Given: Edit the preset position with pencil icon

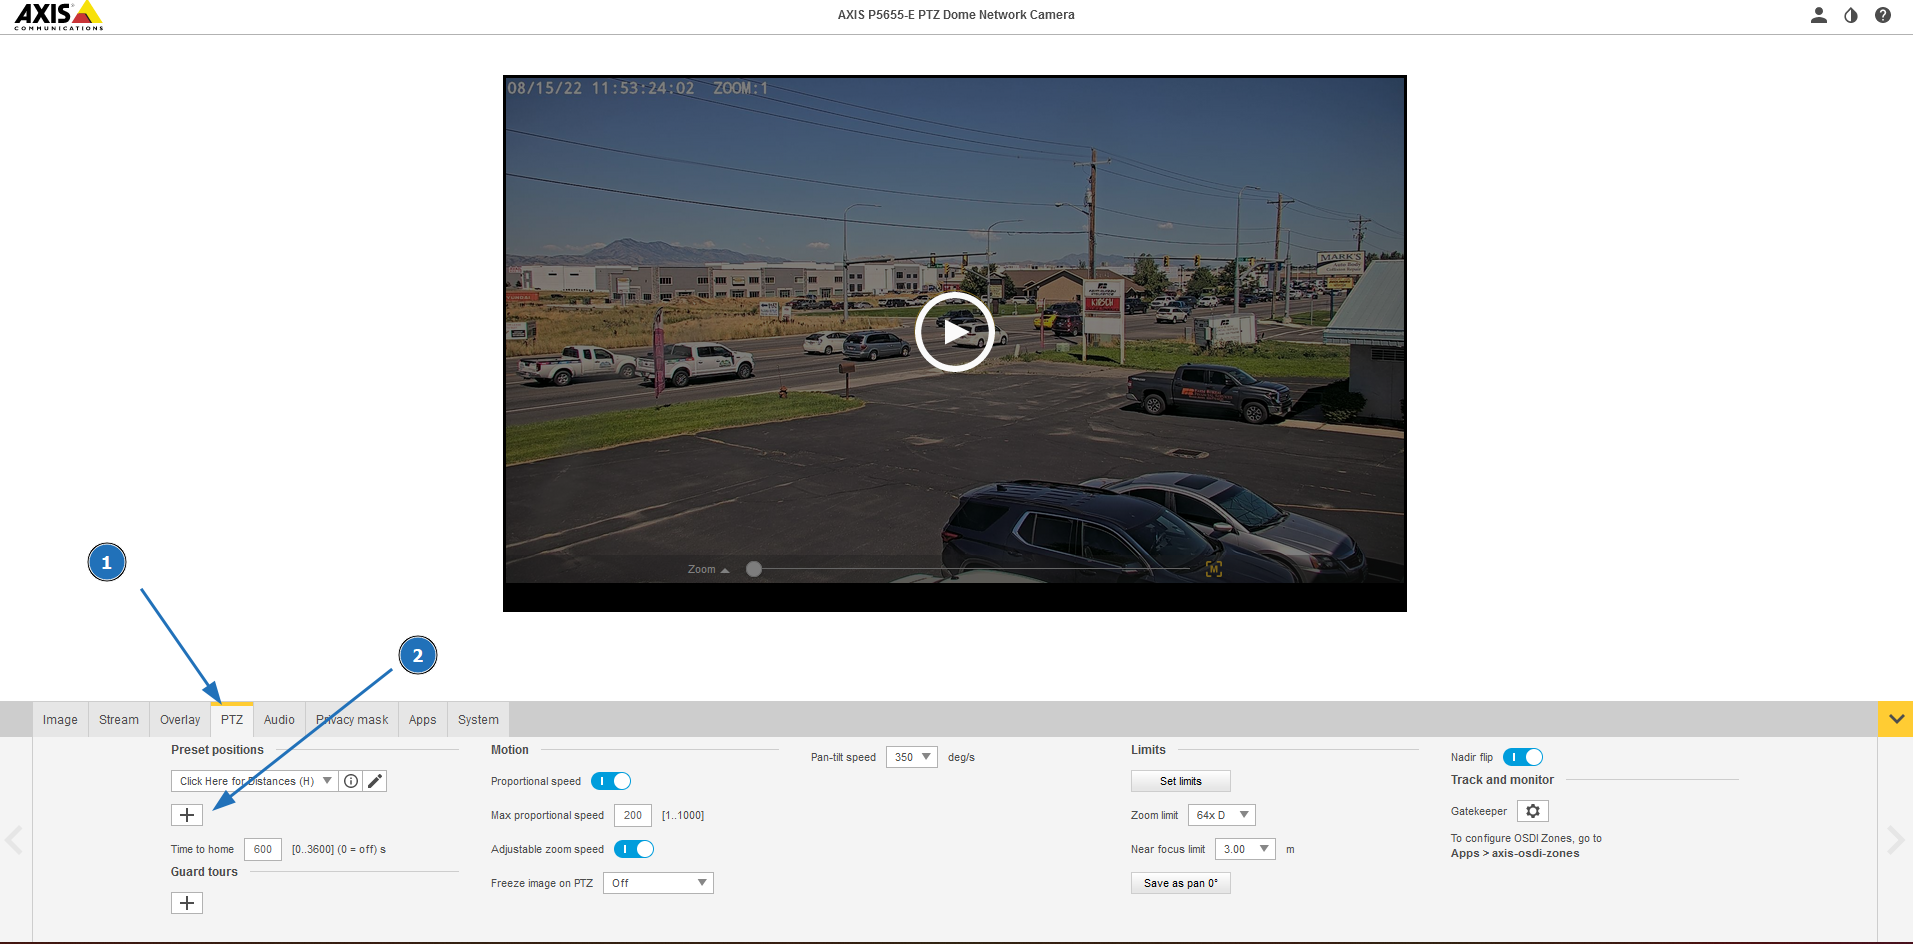Looking at the screenshot, I should tap(375, 781).
